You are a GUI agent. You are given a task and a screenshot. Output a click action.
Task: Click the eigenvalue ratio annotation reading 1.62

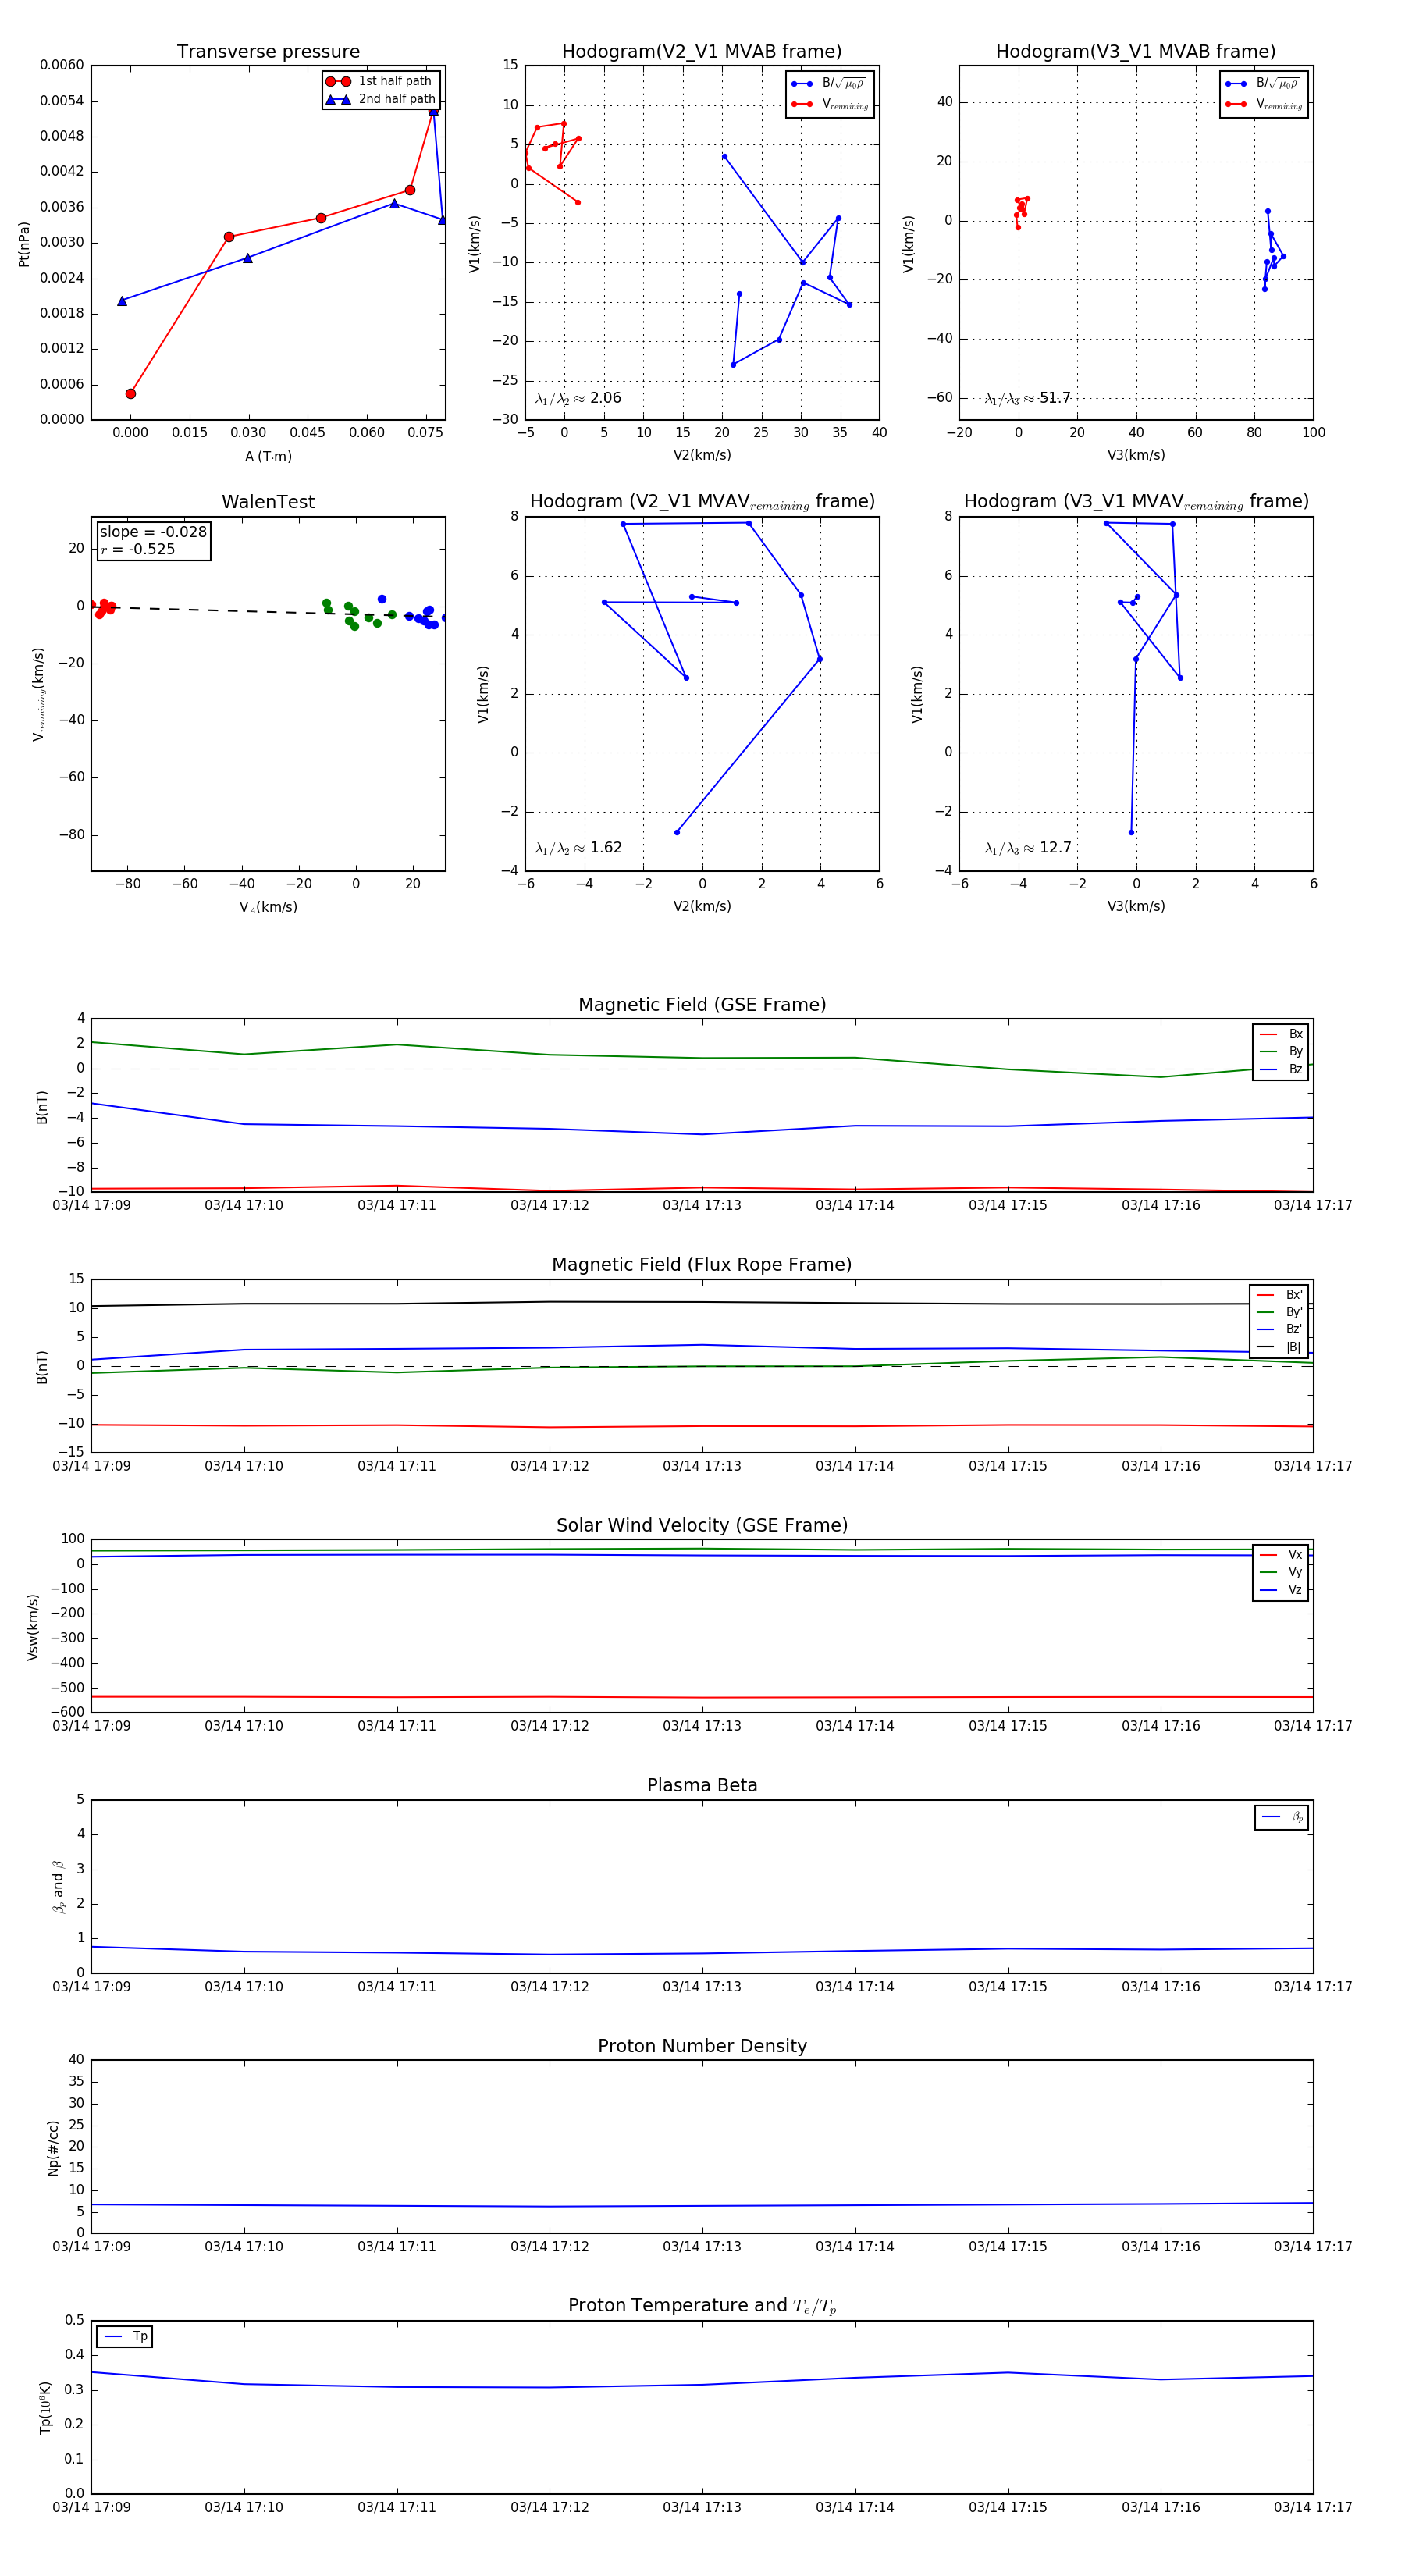click(578, 848)
